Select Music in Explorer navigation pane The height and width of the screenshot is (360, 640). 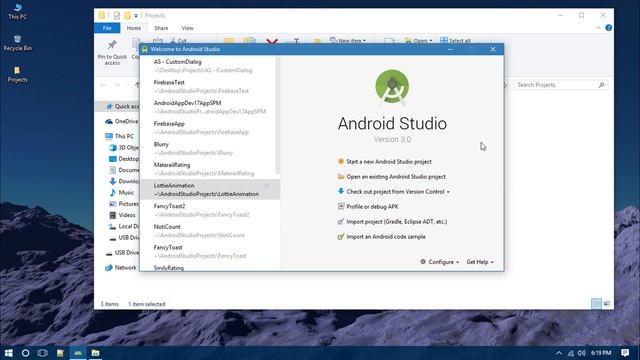click(x=122, y=192)
